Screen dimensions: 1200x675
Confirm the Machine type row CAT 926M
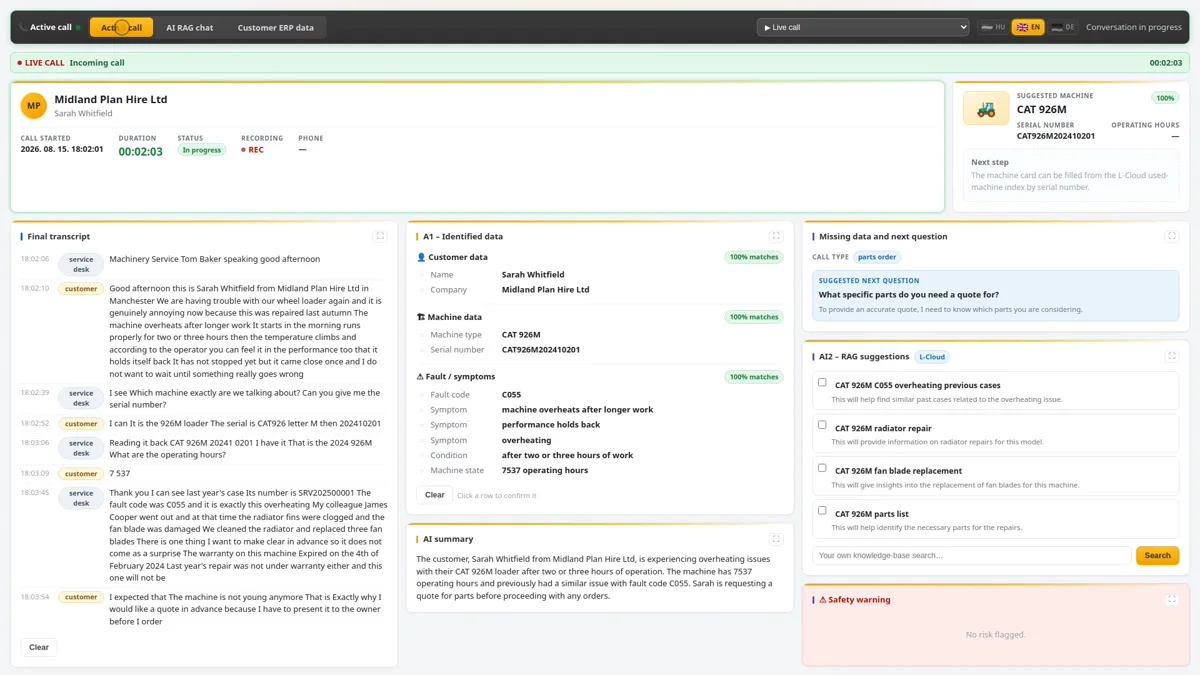coord(600,335)
